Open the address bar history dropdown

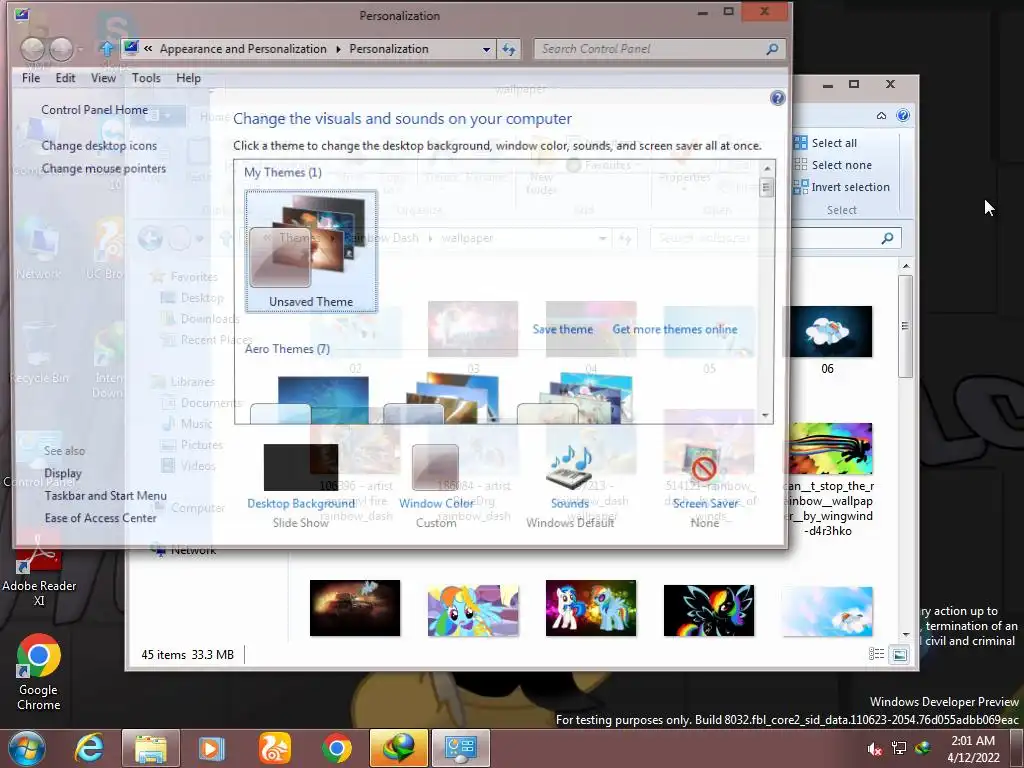click(486, 49)
